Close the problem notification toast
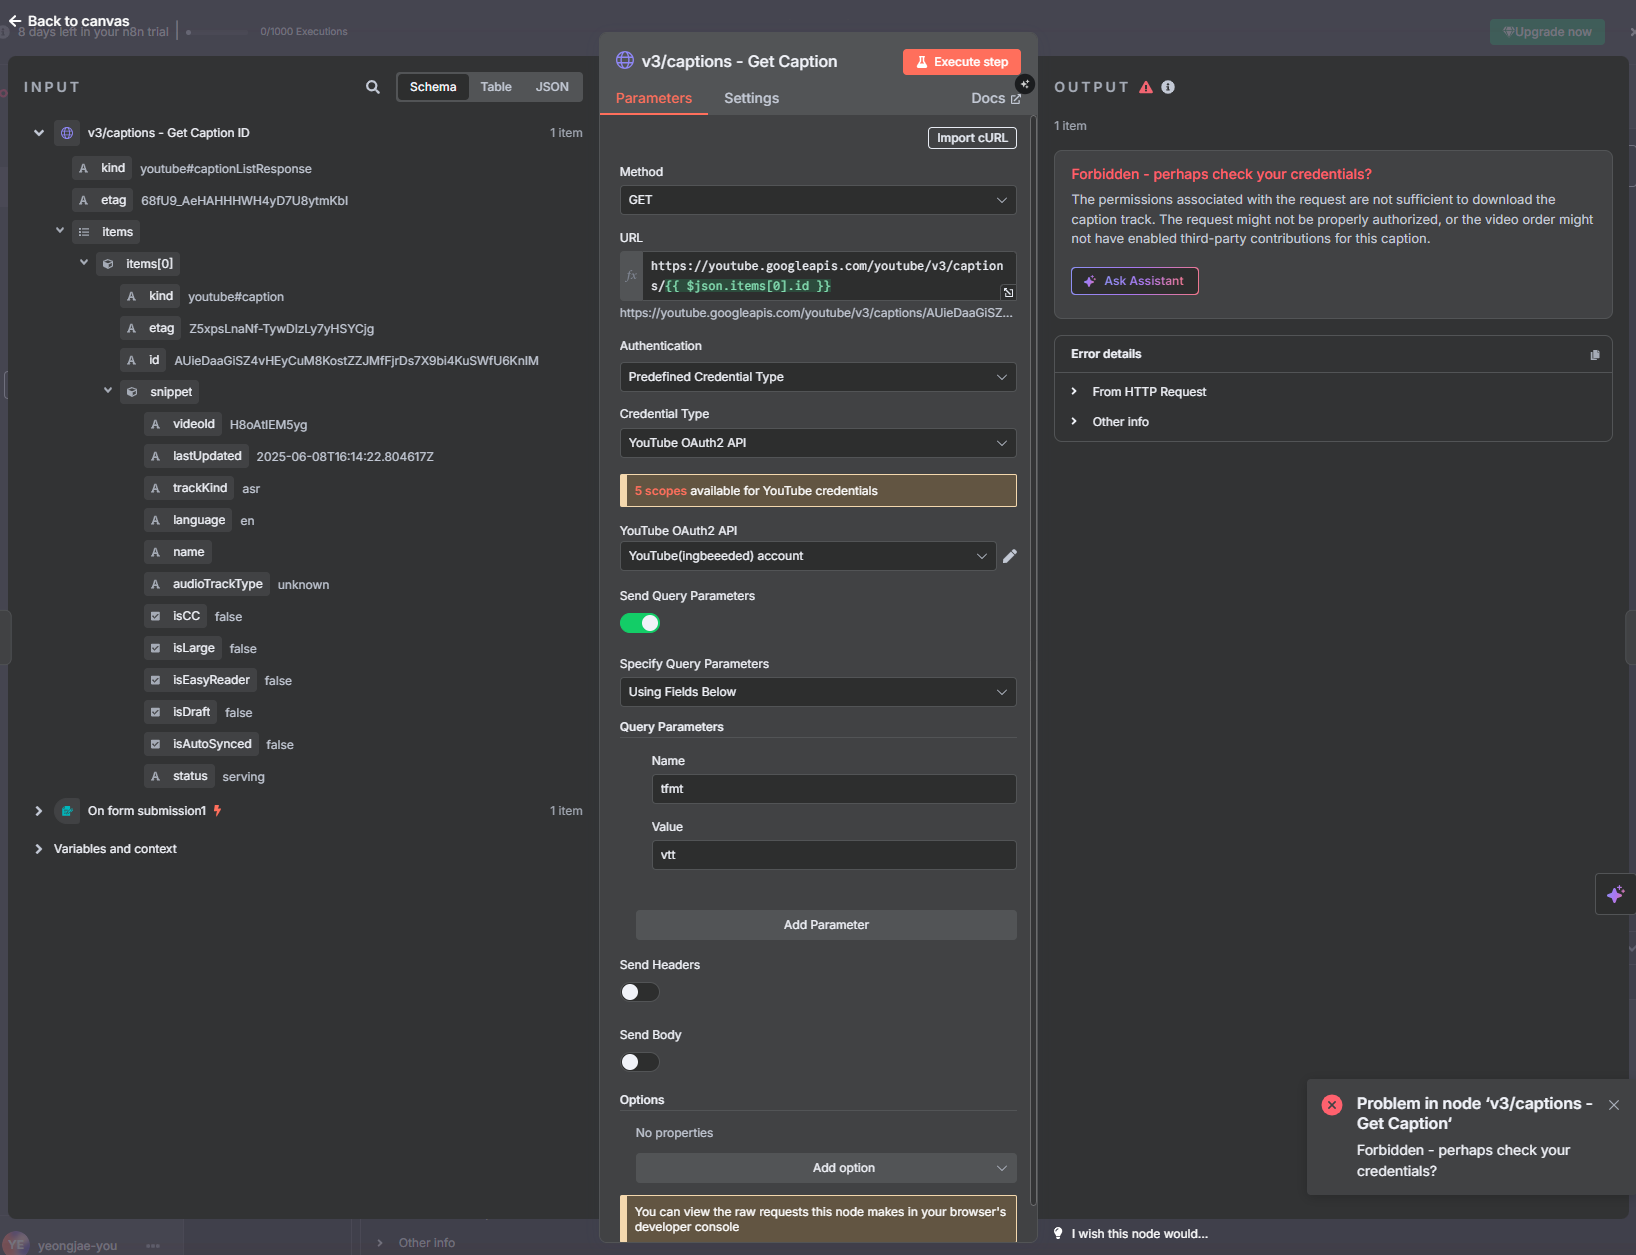Viewport: 1636px width, 1255px height. (1614, 1105)
